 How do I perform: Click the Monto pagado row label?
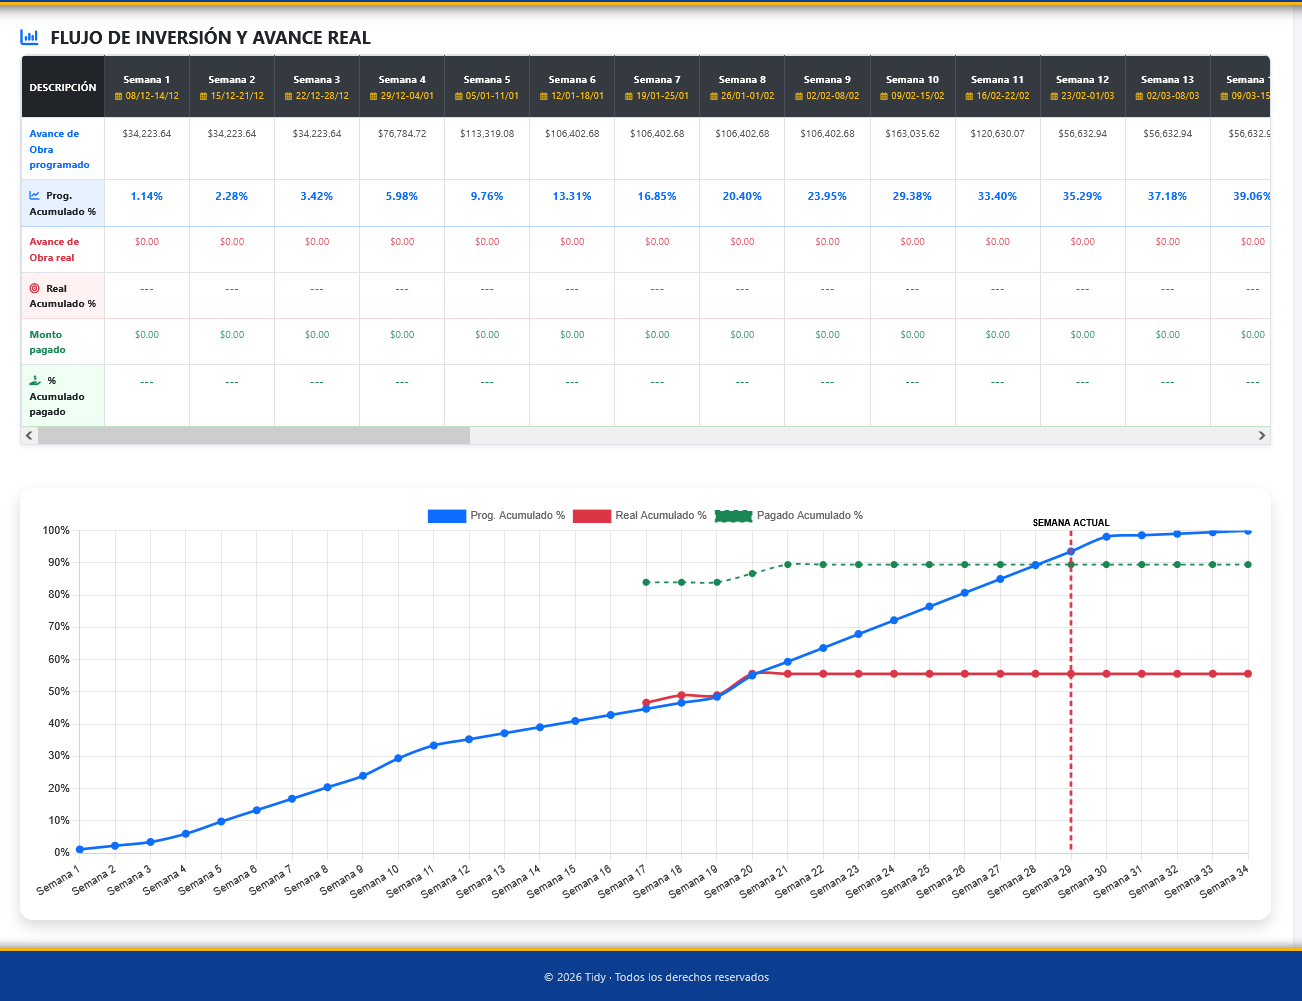(x=47, y=342)
